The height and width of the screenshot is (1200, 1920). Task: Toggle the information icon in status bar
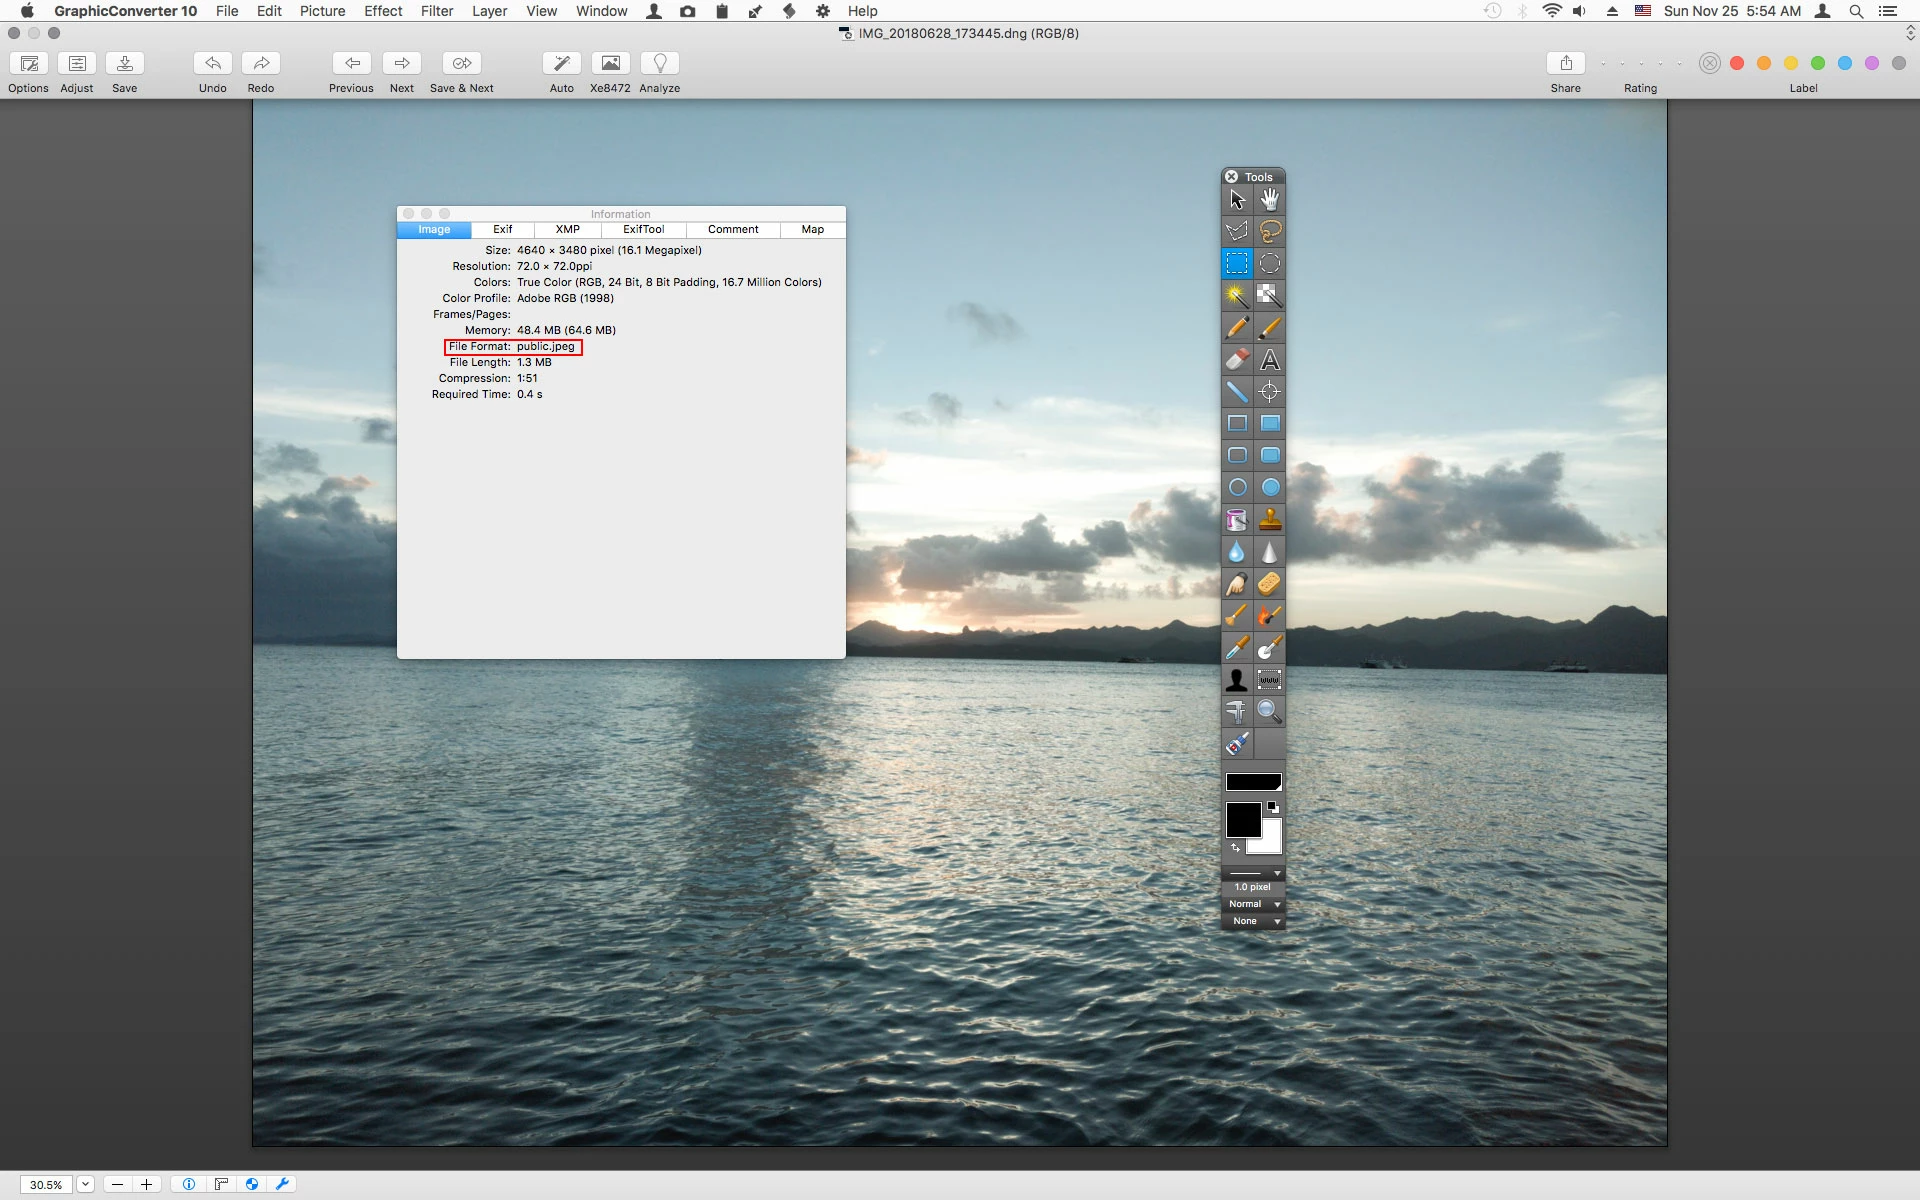point(188,1184)
